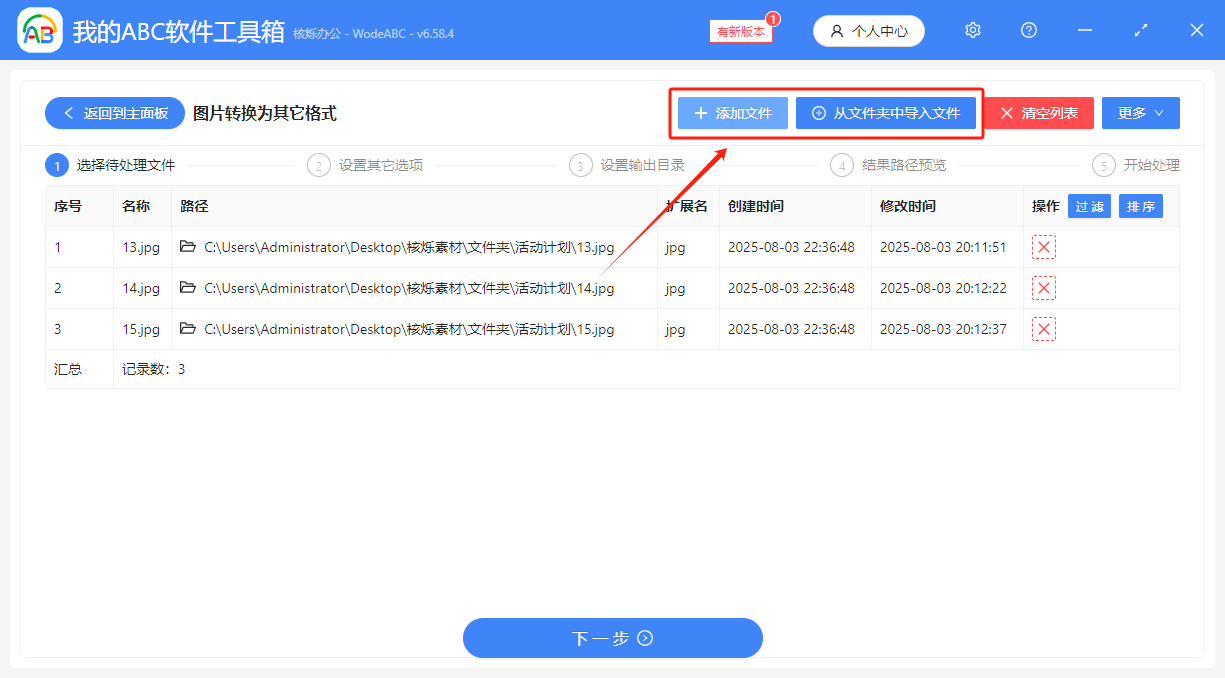Open the settings gear icon

[x=972, y=30]
